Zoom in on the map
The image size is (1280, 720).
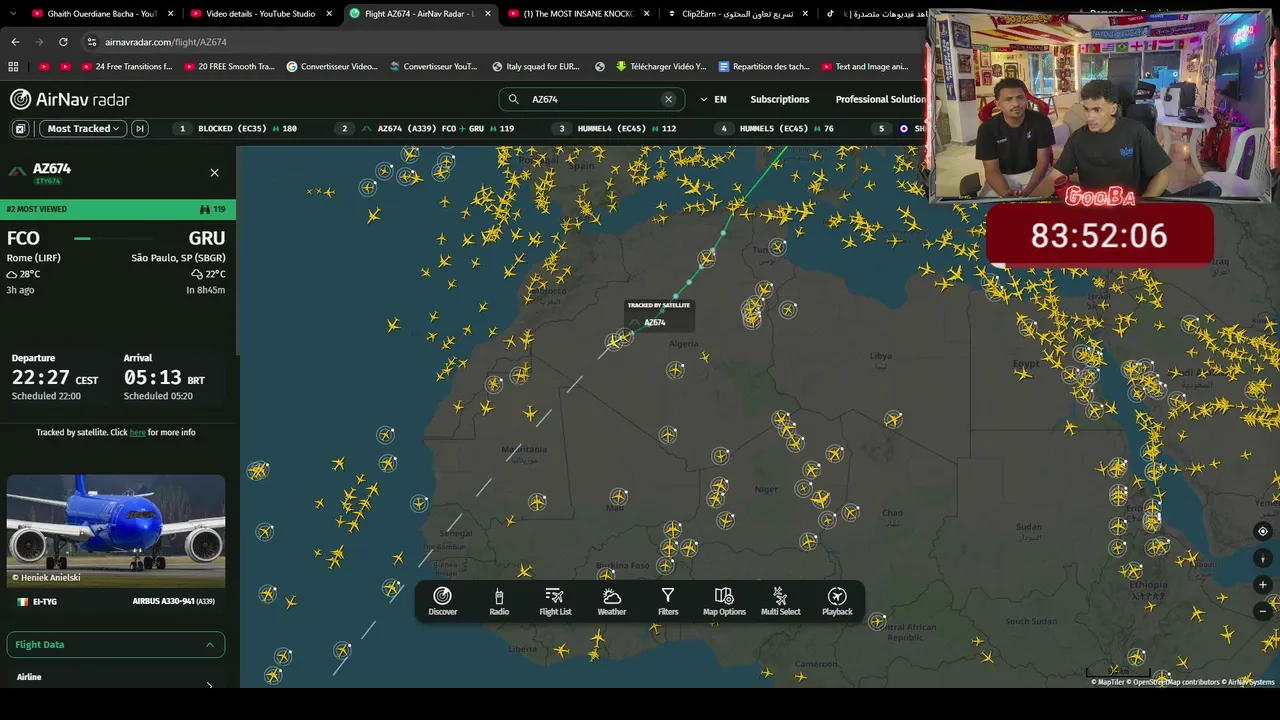coord(1263,584)
